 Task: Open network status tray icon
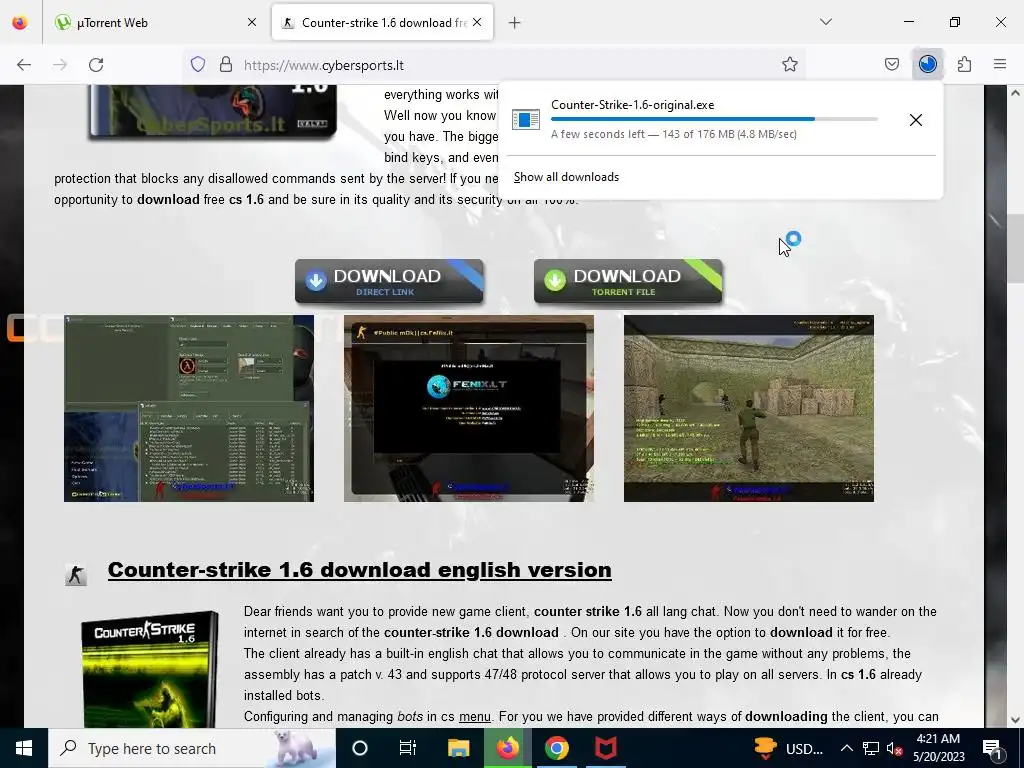[x=871, y=748]
